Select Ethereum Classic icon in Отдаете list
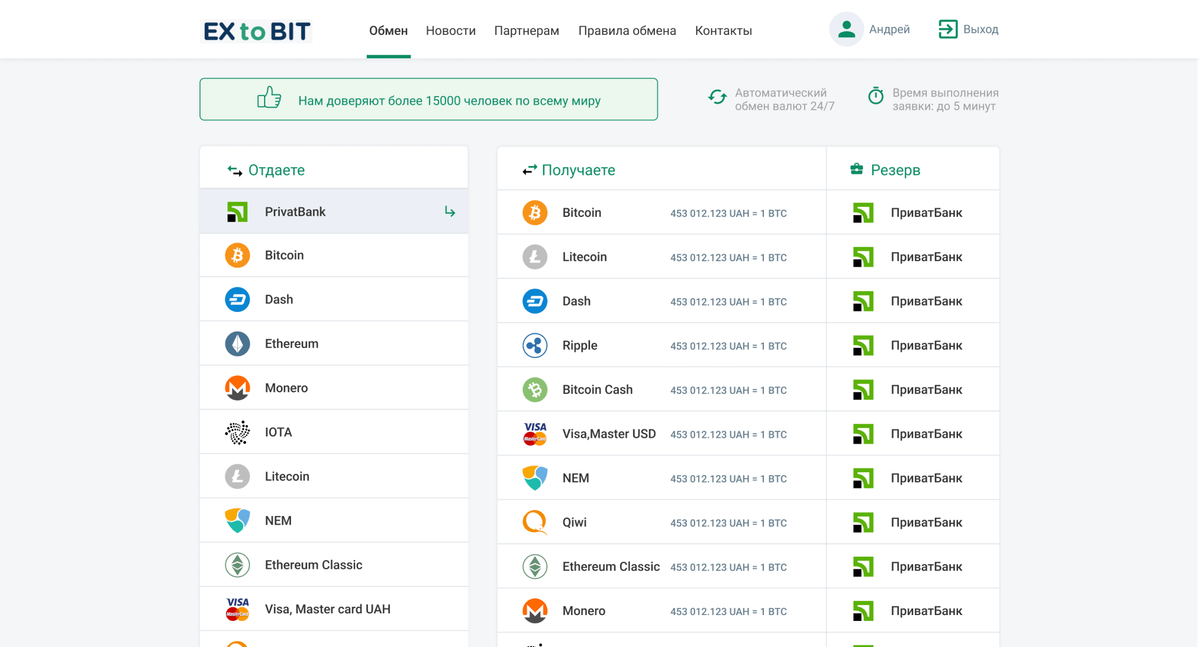The width and height of the screenshot is (1200, 647). coord(237,565)
